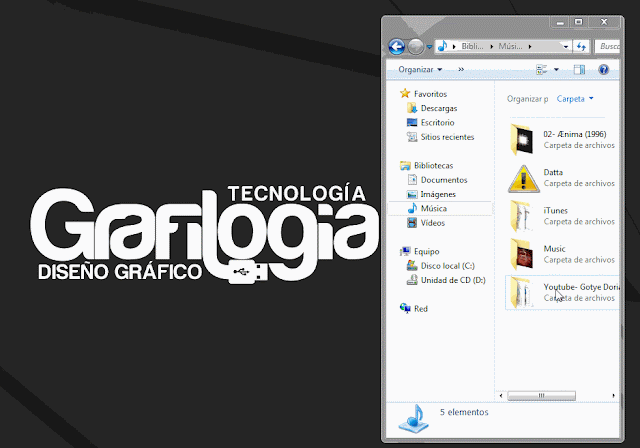Click the Escritorio desktop icon

pyautogui.click(x=412, y=122)
